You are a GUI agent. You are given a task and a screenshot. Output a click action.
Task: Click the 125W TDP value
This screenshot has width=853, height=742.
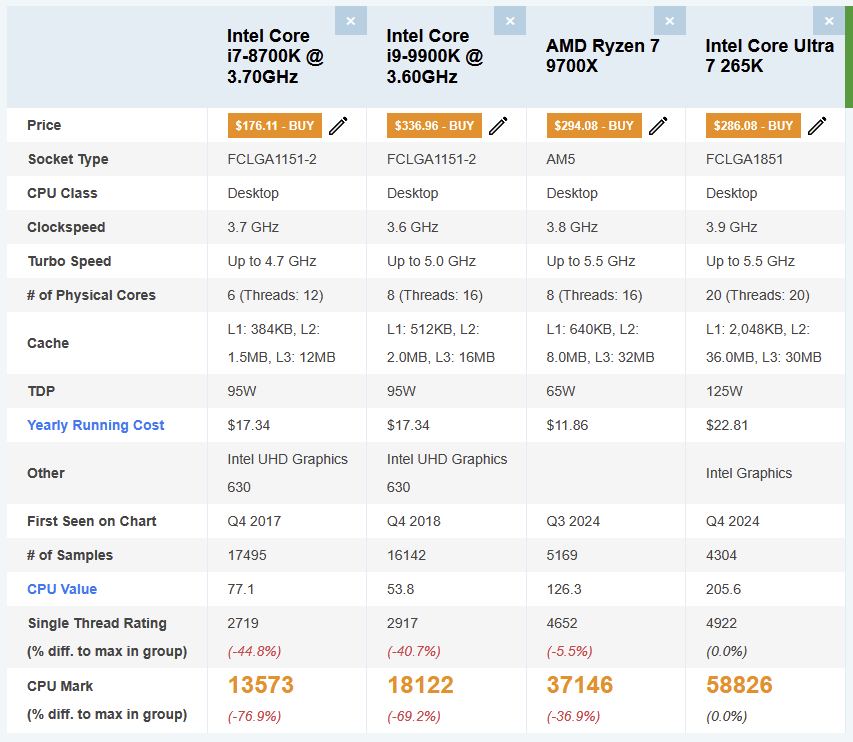(x=724, y=392)
